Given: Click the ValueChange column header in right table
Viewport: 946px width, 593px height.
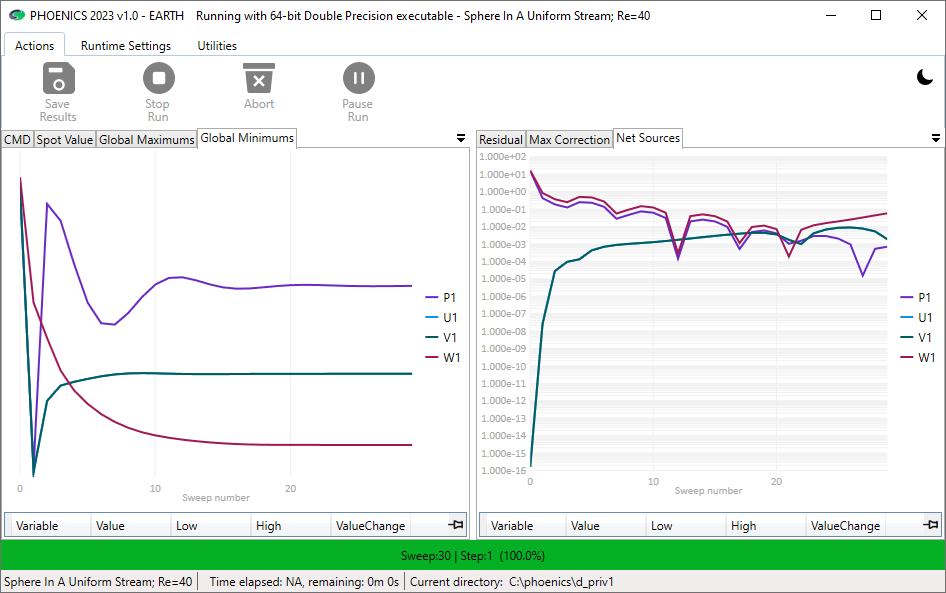Looking at the screenshot, I should pyautogui.click(x=845, y=525).
